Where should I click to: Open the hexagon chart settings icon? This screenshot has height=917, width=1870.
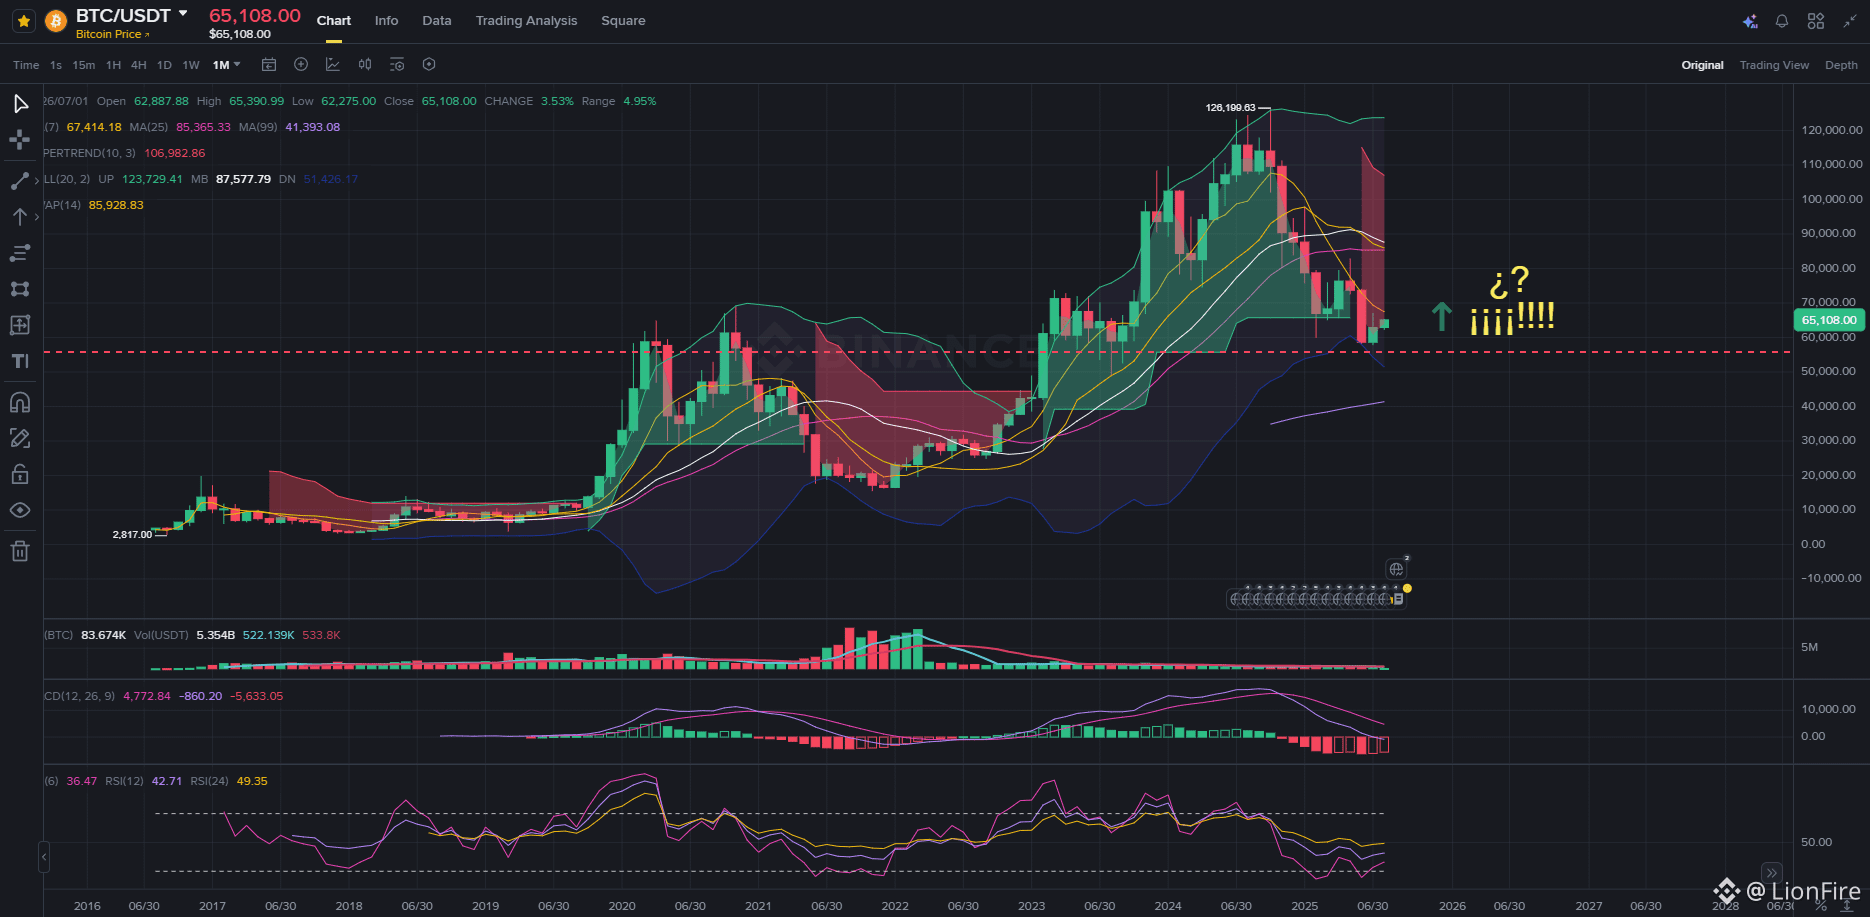429,64
